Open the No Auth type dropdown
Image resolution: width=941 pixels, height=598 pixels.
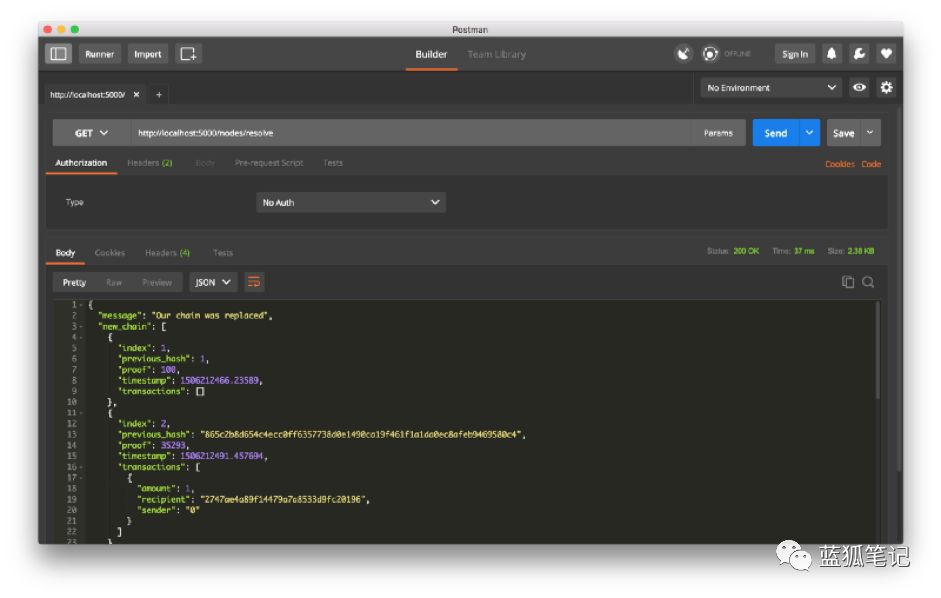pyautogui.click(x=351, y=202)
